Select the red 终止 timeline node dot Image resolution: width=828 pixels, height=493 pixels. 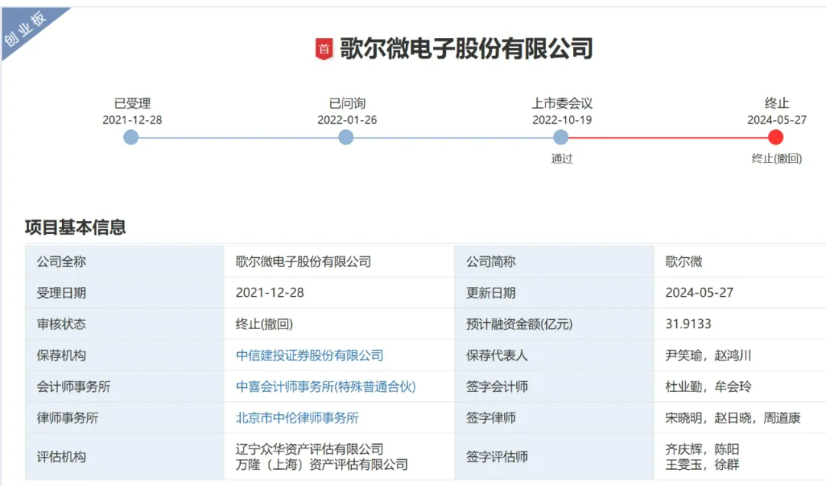(776, 138)
